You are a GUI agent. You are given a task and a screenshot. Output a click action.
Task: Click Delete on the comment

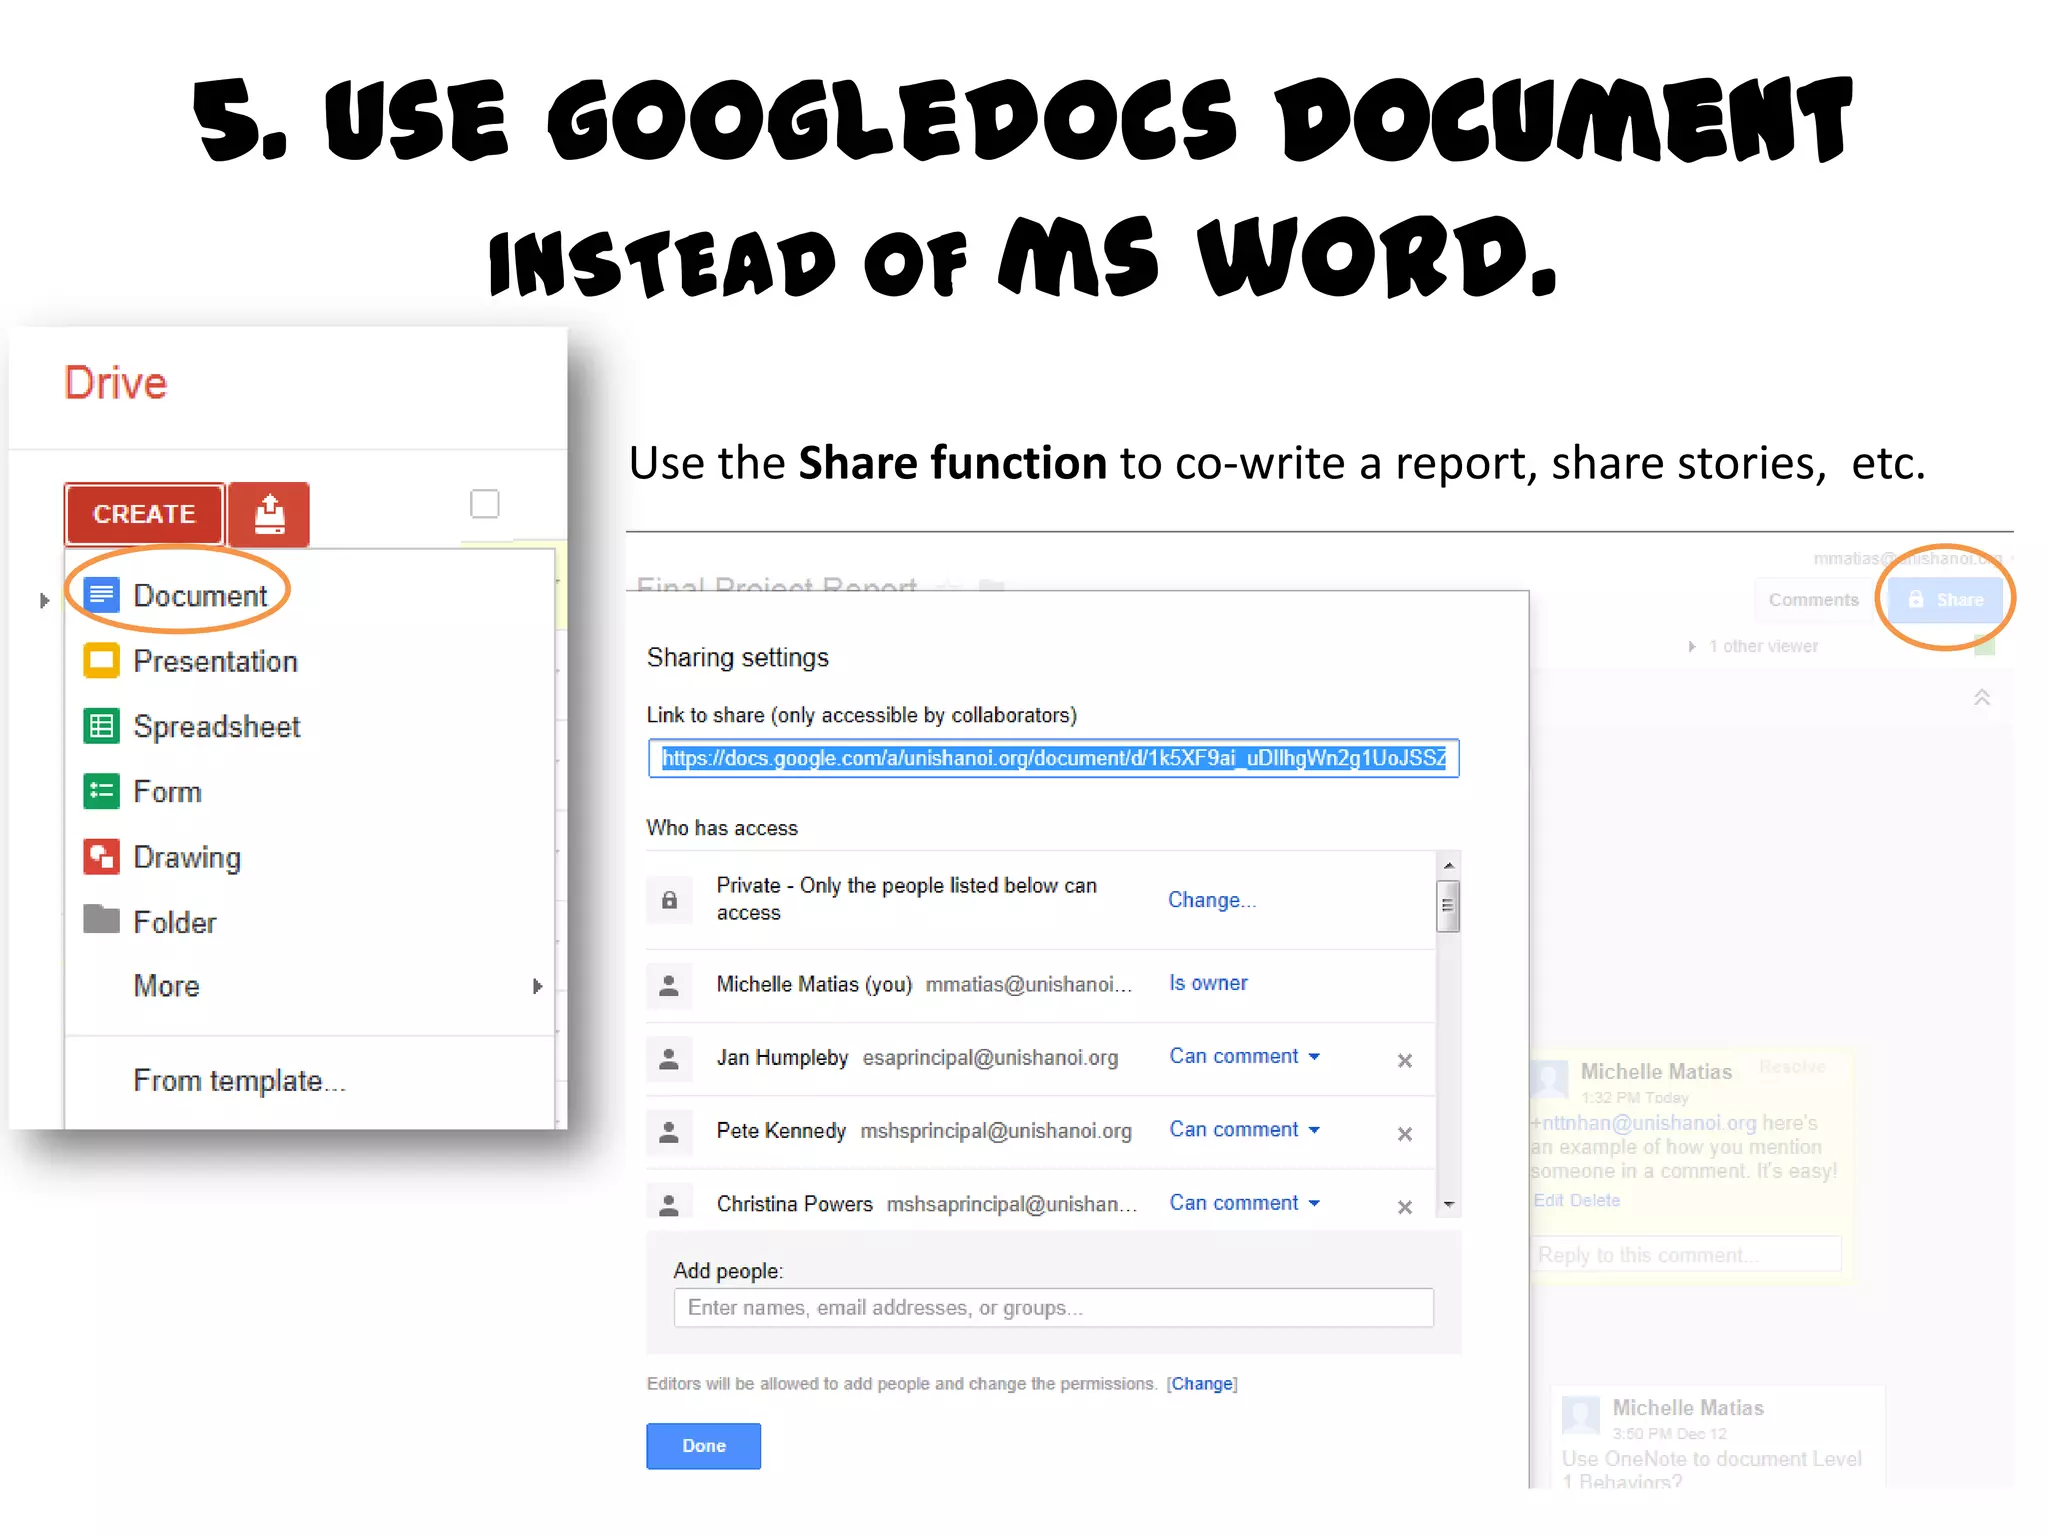click(1595, 1200)
